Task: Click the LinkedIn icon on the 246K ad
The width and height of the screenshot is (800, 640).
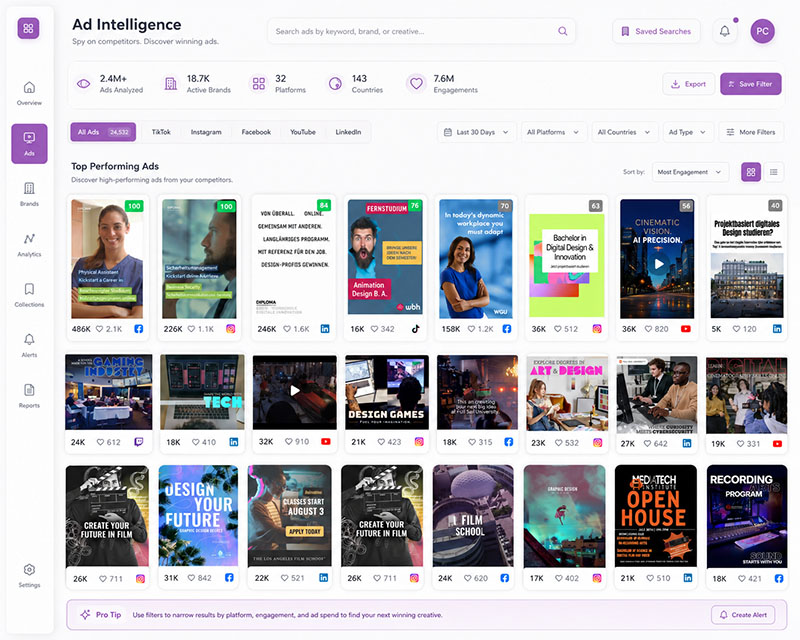Action: click(x=325, y=329)
